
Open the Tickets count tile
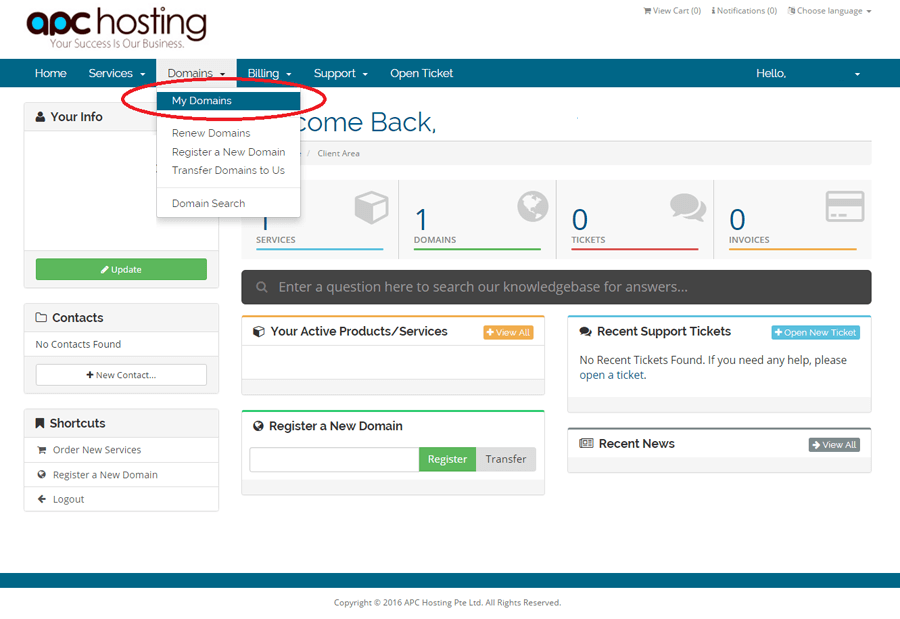point(635,219)
